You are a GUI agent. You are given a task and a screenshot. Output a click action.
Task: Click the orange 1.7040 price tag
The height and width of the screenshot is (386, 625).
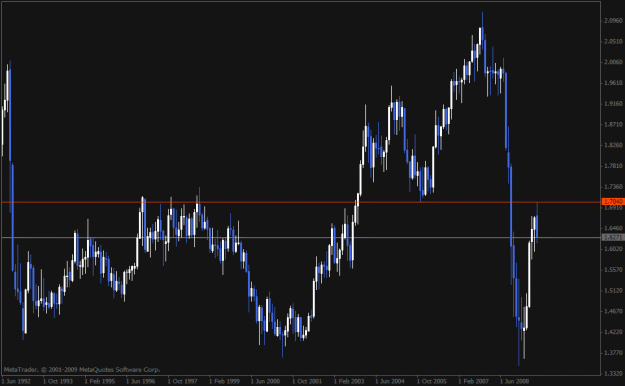(613, 202)
